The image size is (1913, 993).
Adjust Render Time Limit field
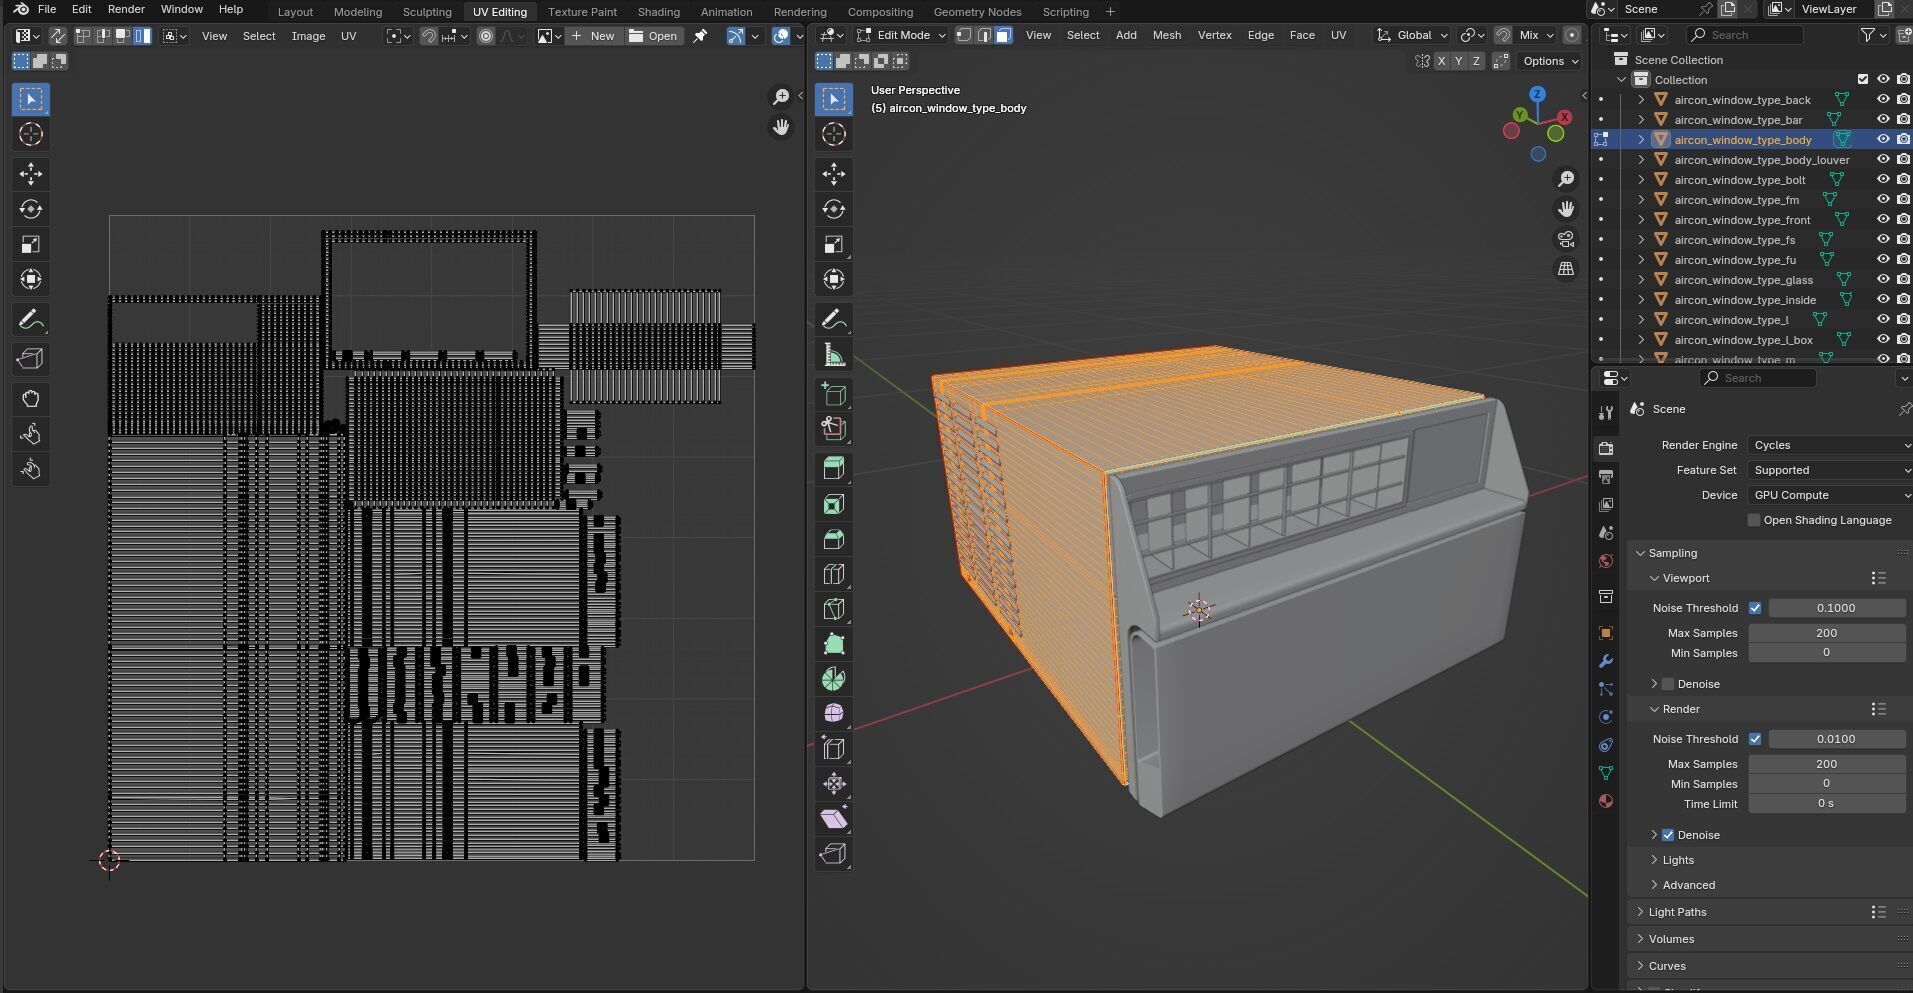coord(1826,804)
